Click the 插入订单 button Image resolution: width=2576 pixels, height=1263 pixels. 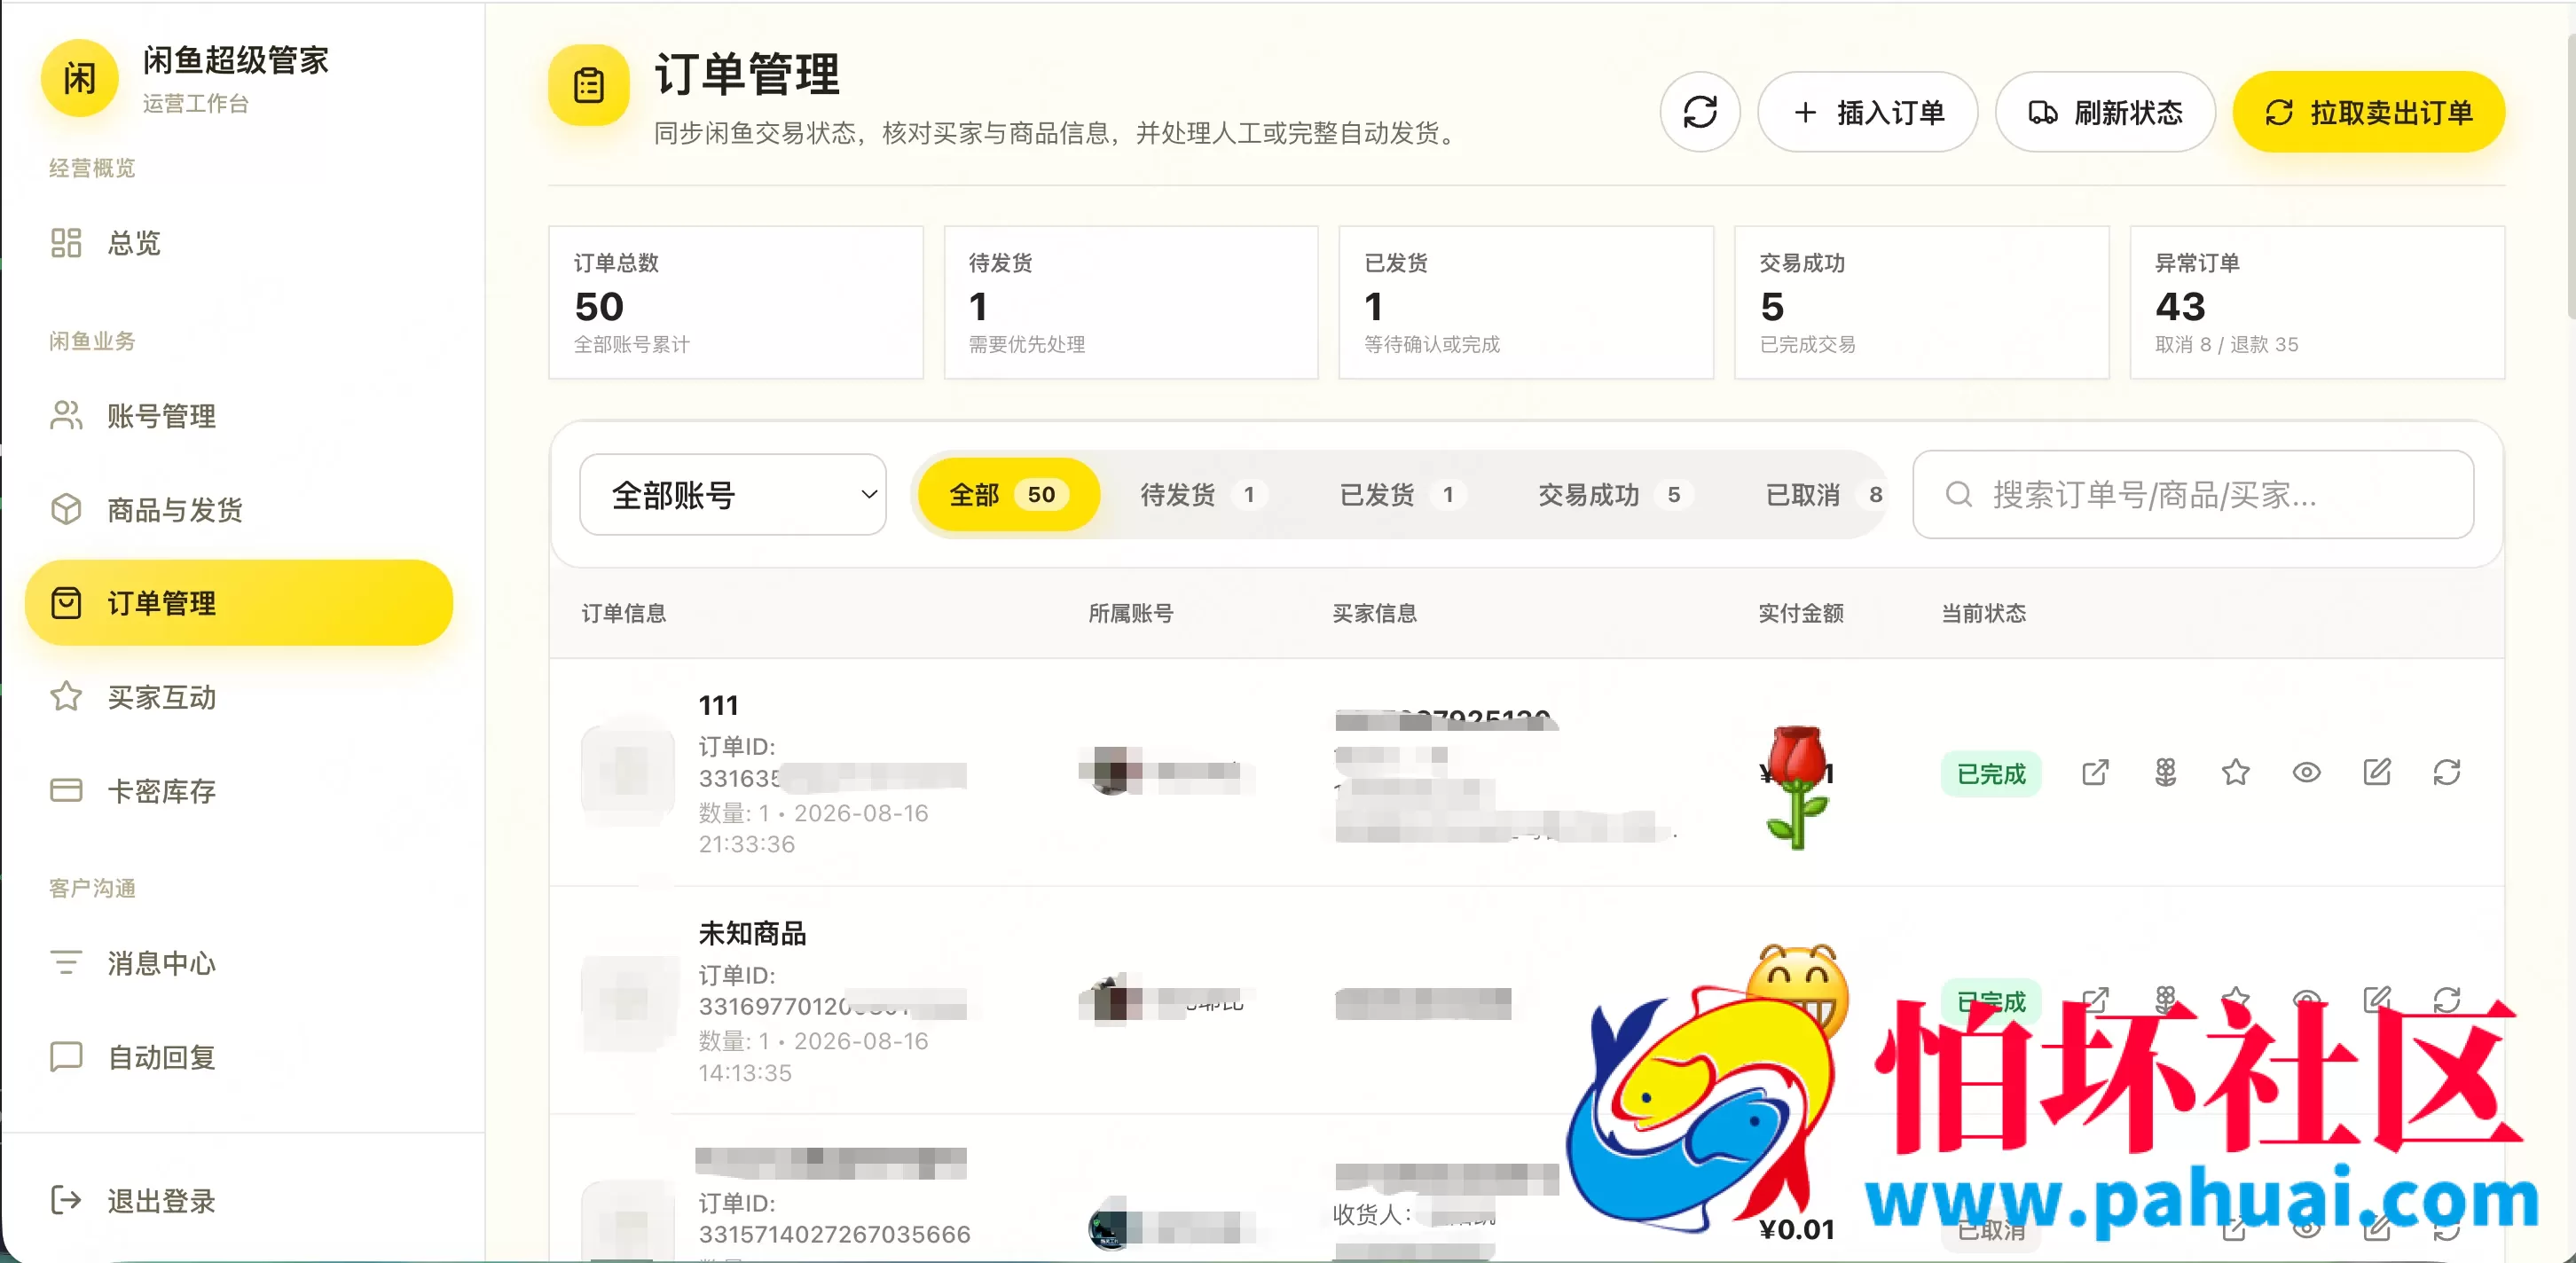pos(1867,112)
